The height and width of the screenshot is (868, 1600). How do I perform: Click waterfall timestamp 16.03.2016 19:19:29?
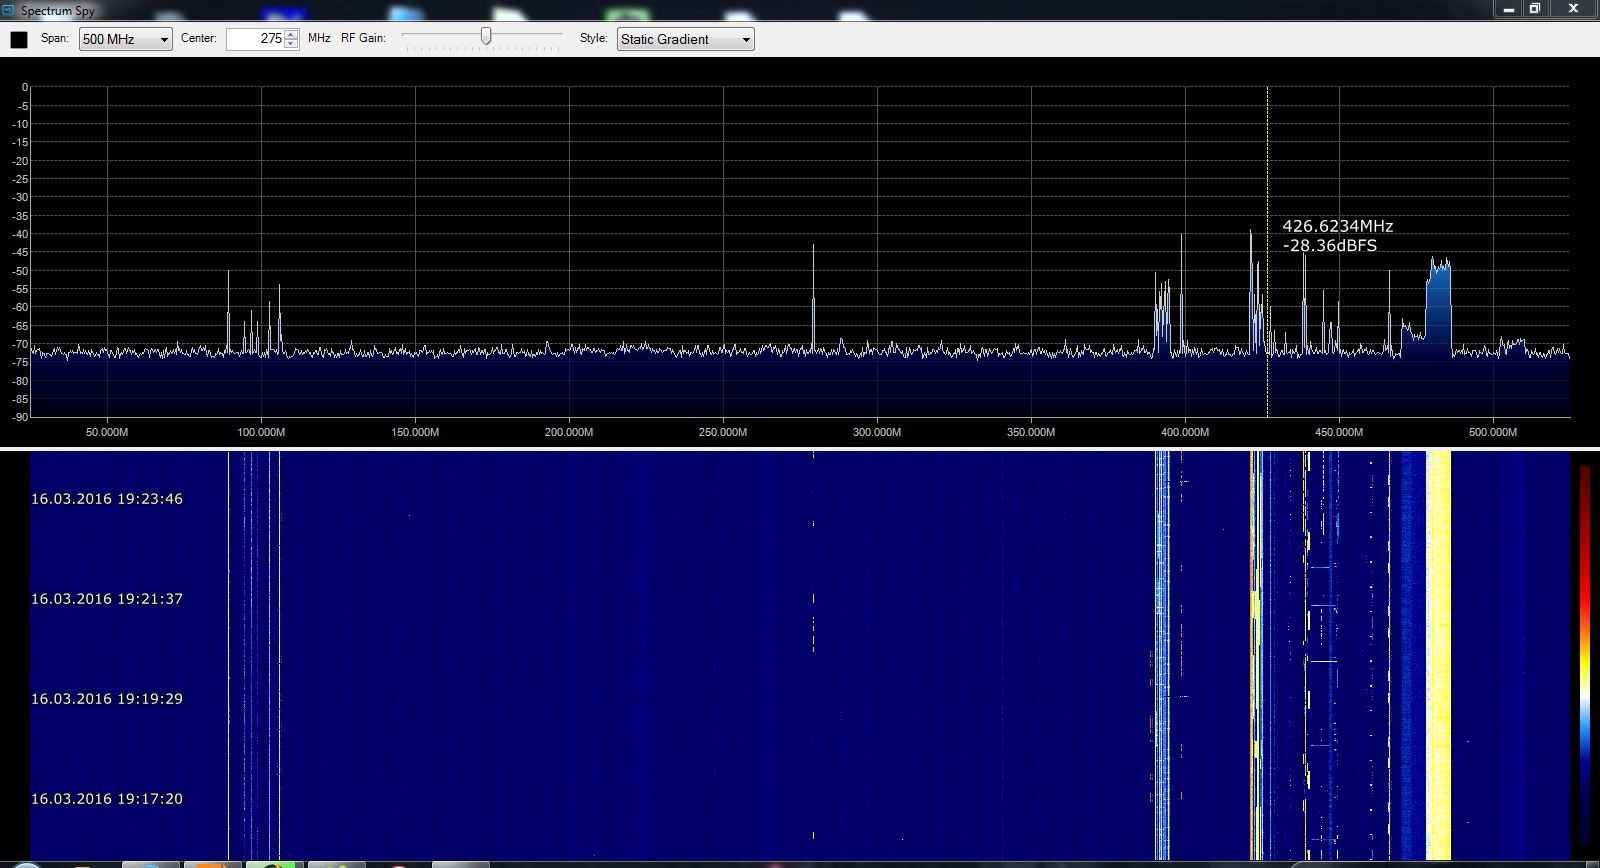pos(107,699)
